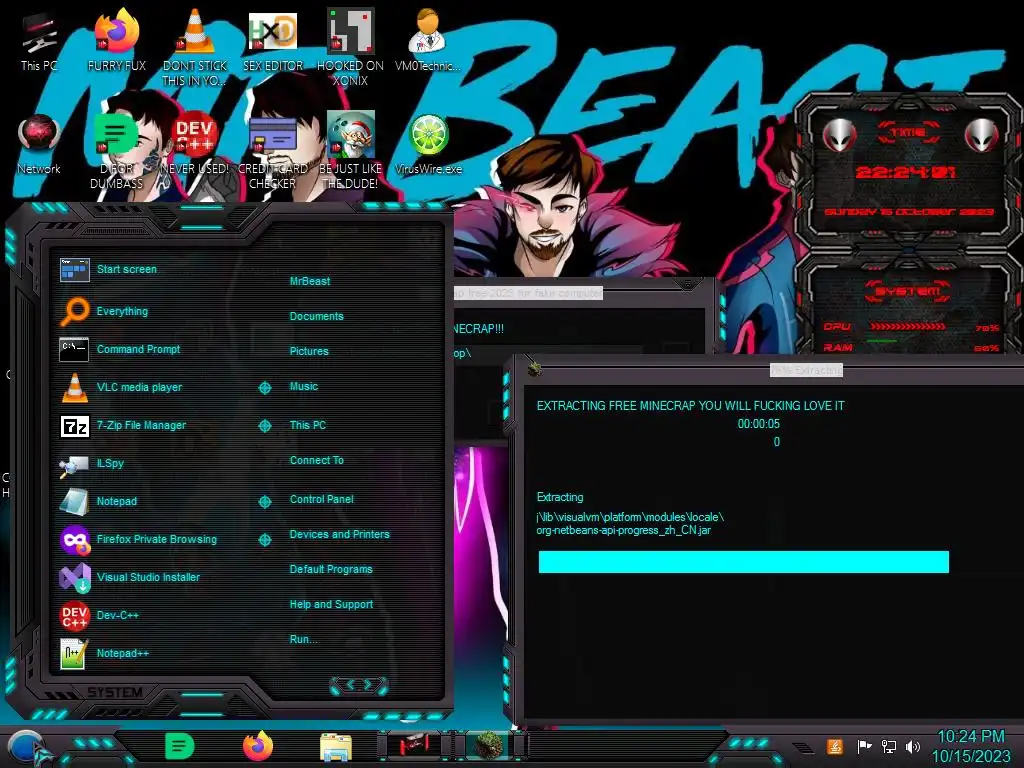The image size is (1024, 768).
Task: Expand VLC media player jump list
Action: coord(264,388)
